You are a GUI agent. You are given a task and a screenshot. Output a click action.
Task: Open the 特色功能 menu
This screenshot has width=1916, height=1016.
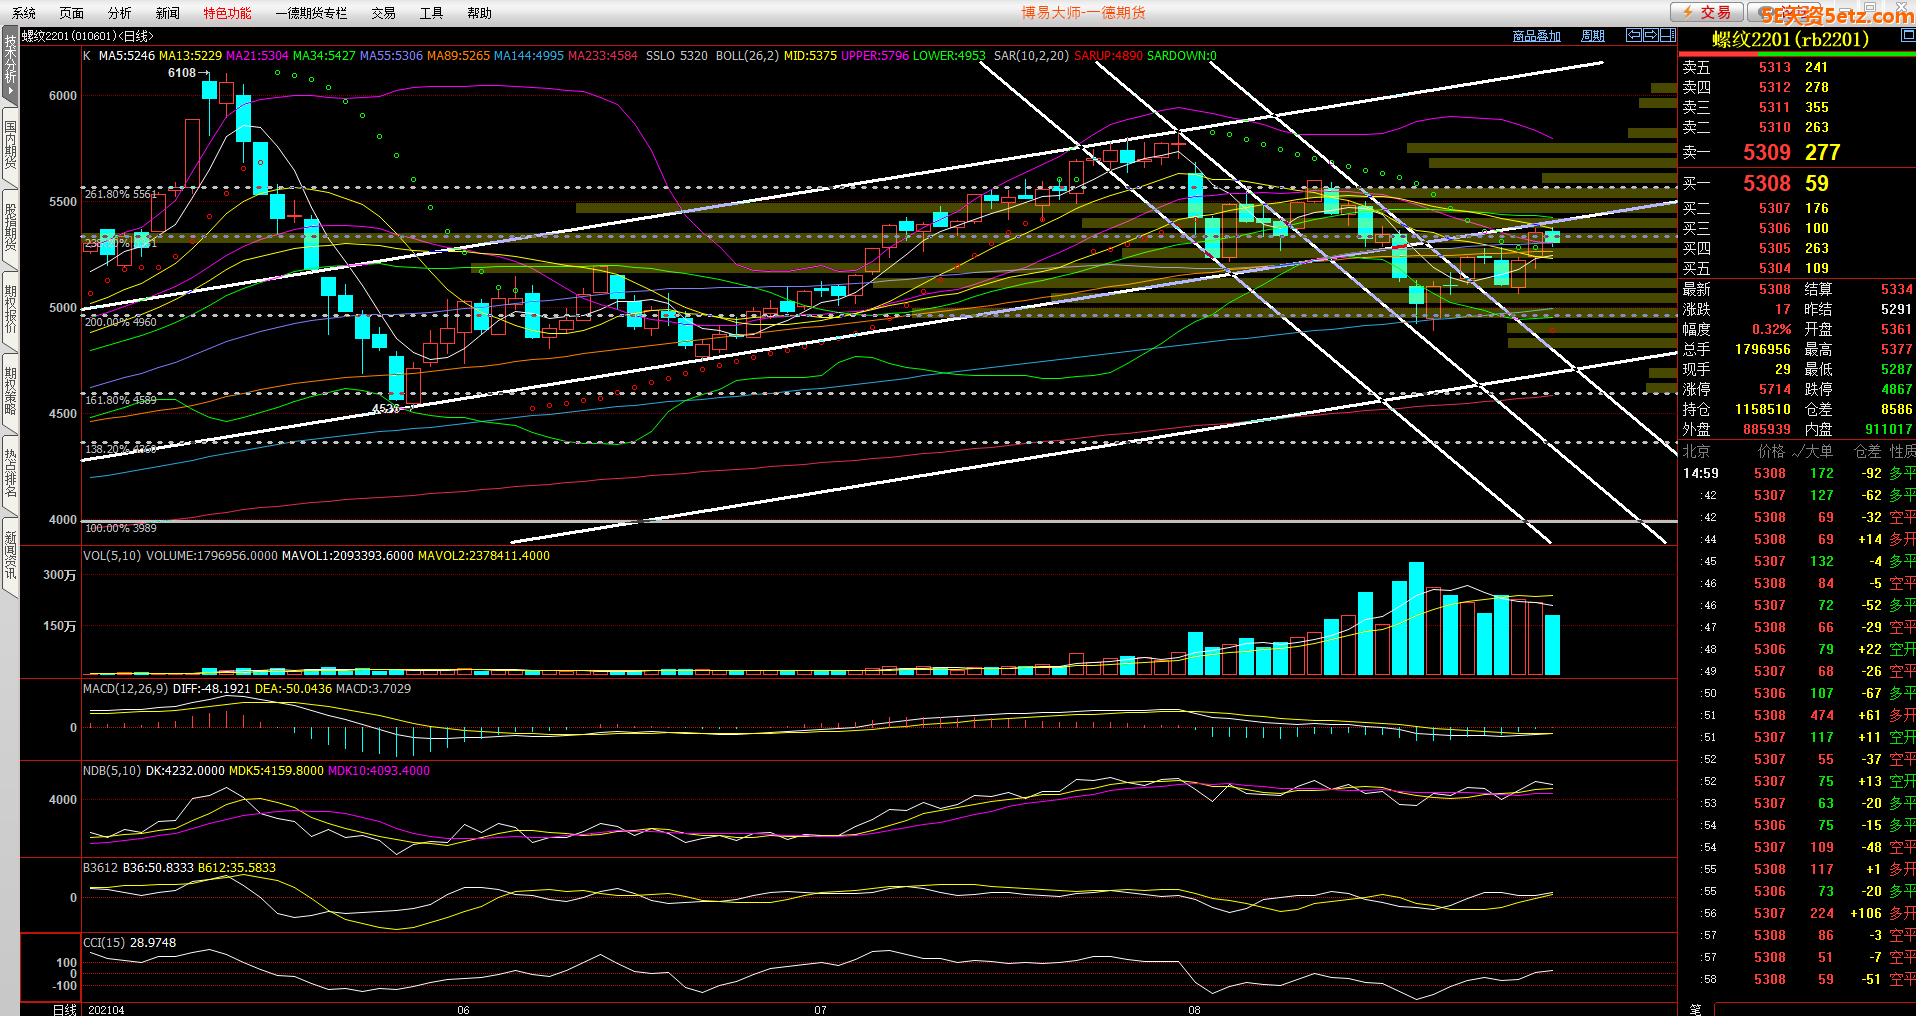click(x=228, y=13)
